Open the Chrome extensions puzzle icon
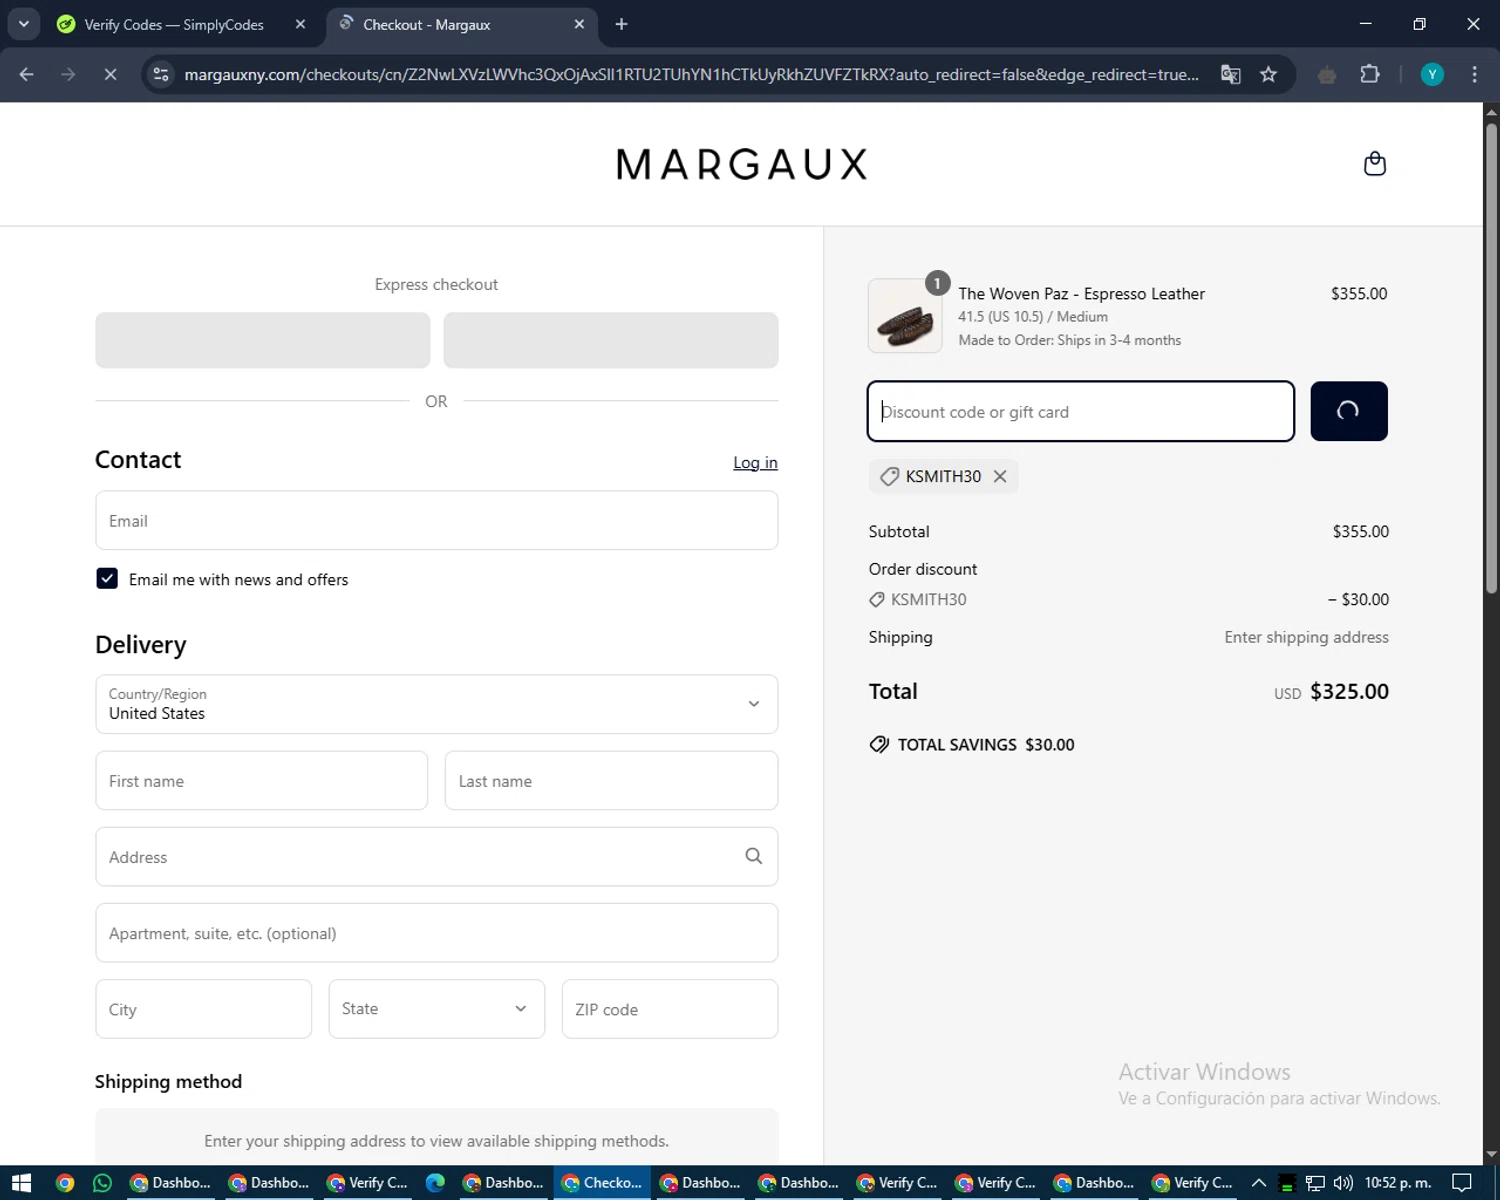The height and width of the screenshot is (1200, 1500). click(x=1370, y=74)
